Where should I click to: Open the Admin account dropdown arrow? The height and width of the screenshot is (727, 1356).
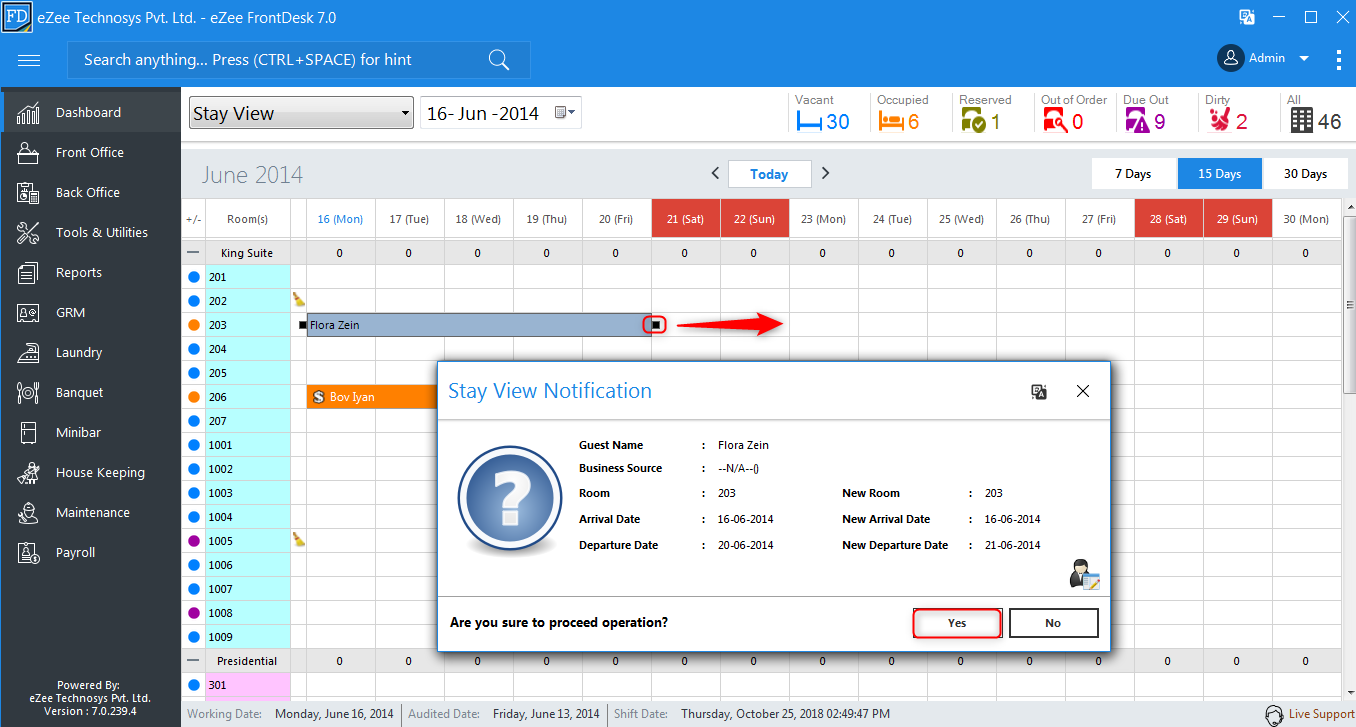coord(1304,59)
